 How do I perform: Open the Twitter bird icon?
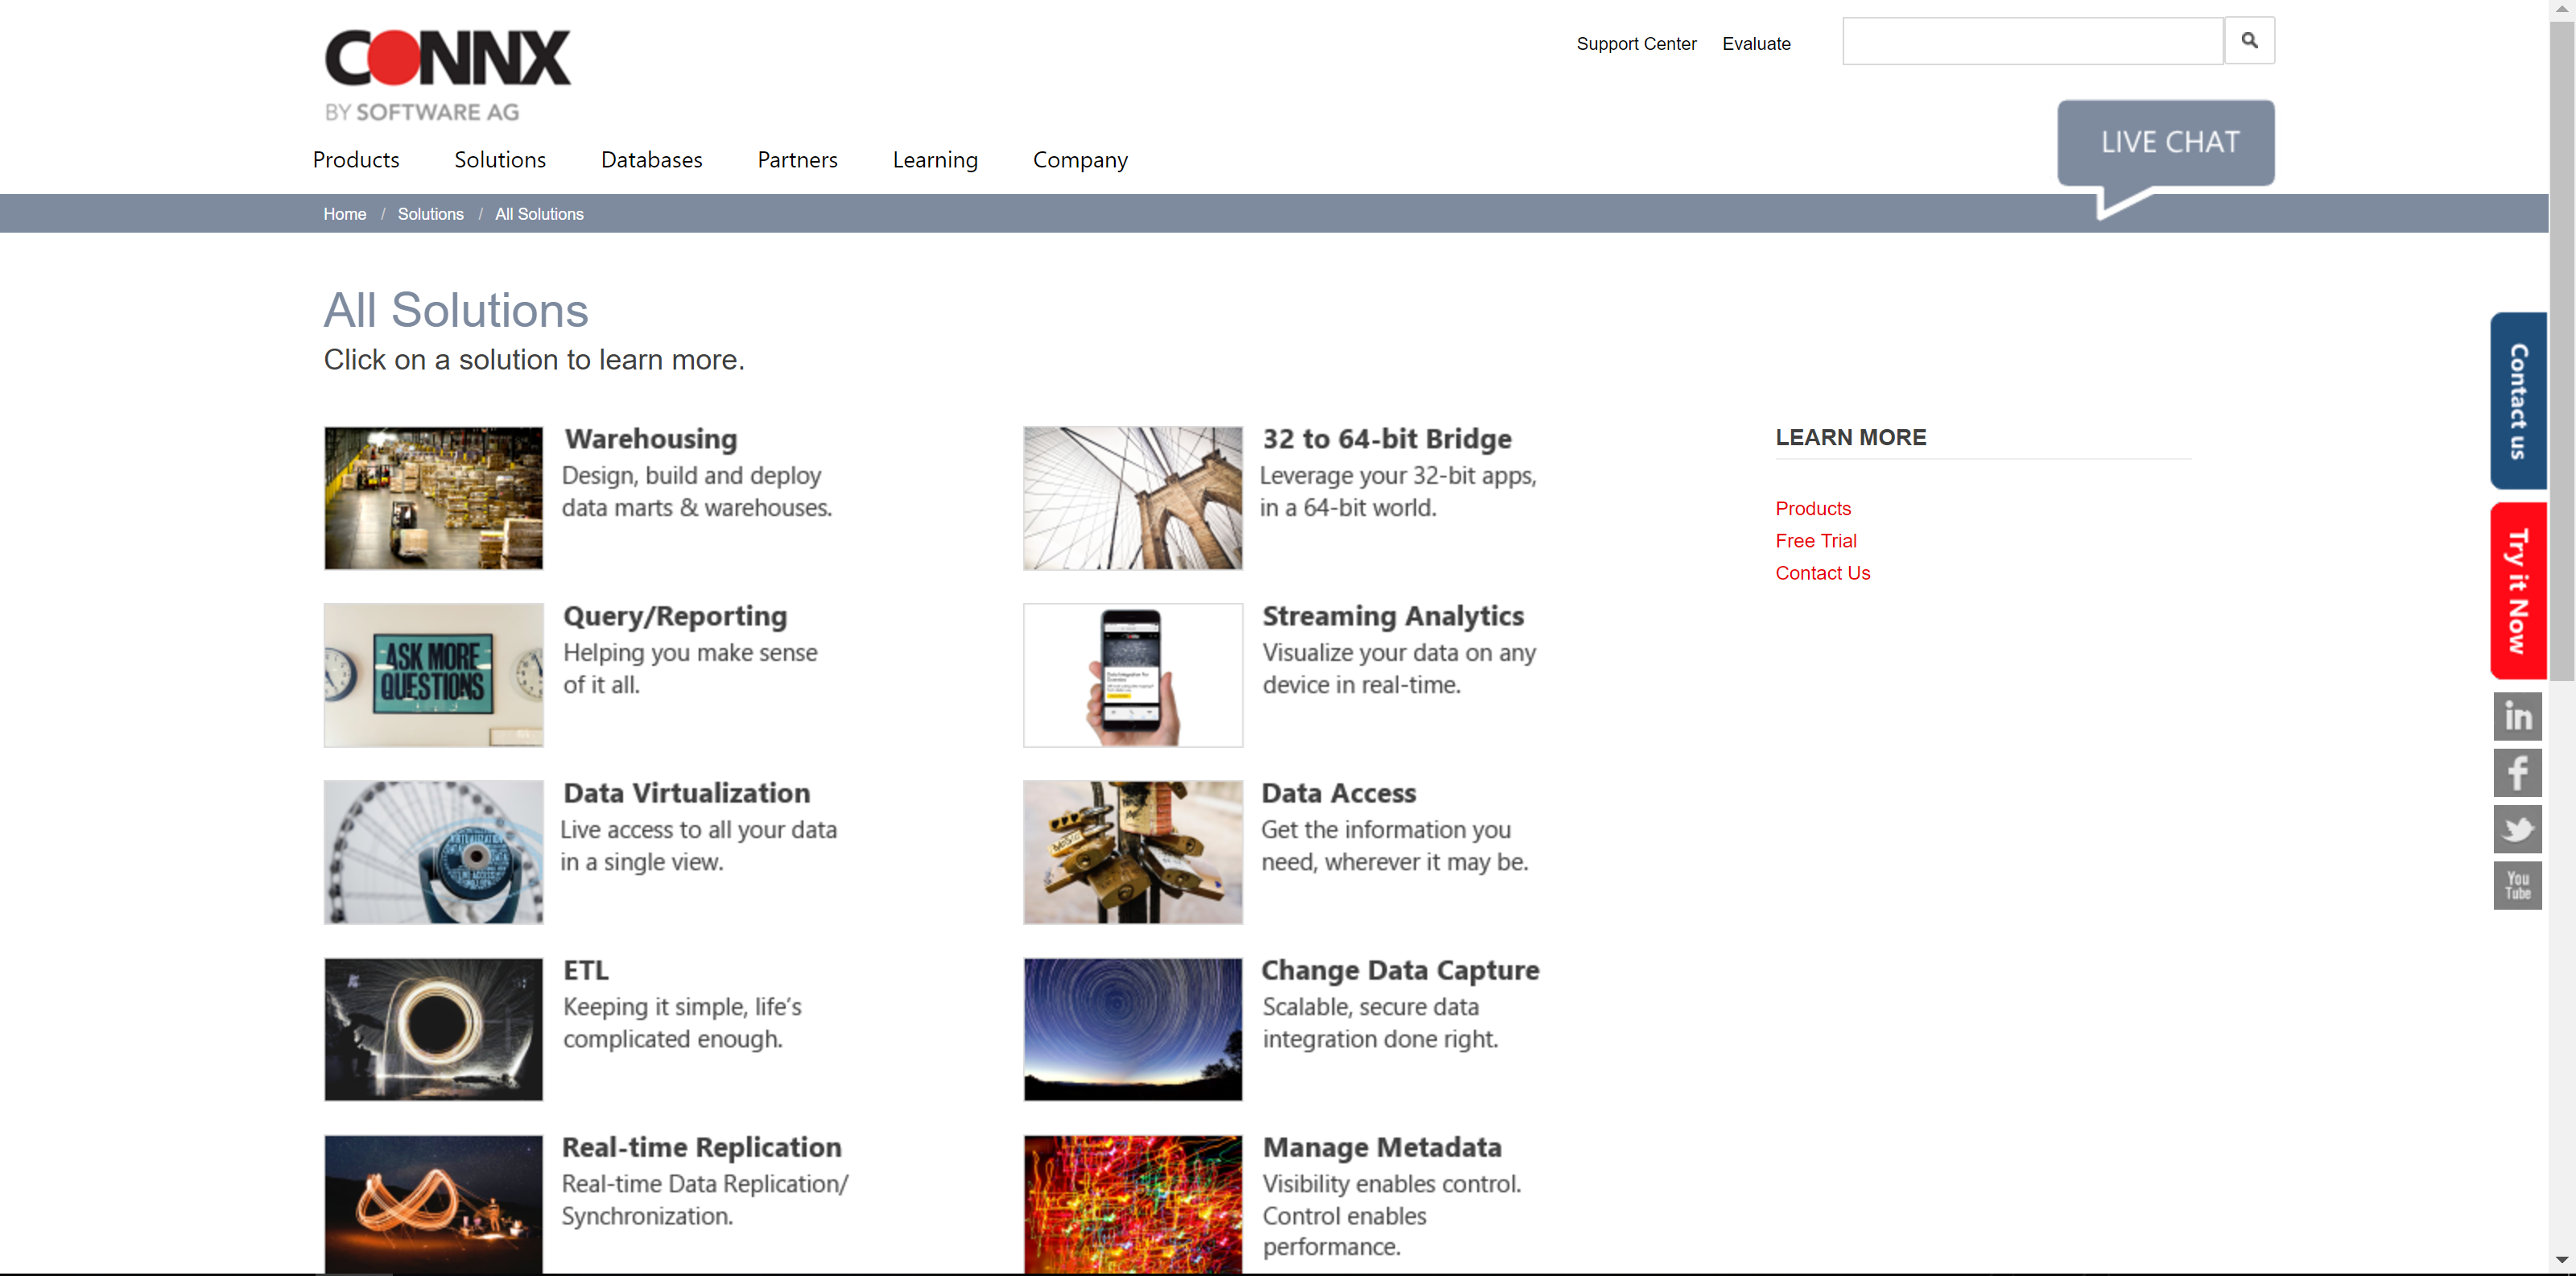(2517, 829)
